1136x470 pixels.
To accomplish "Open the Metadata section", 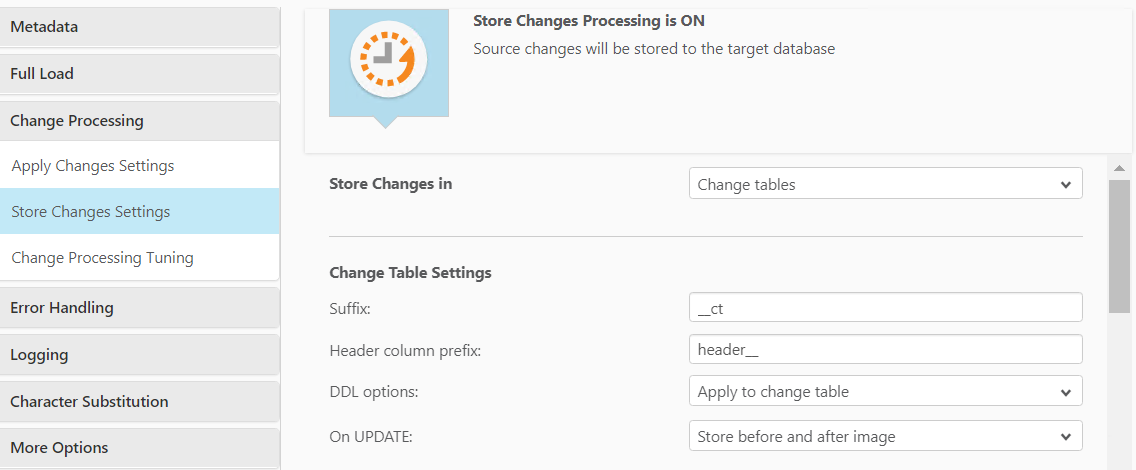I will pos(139,27).
